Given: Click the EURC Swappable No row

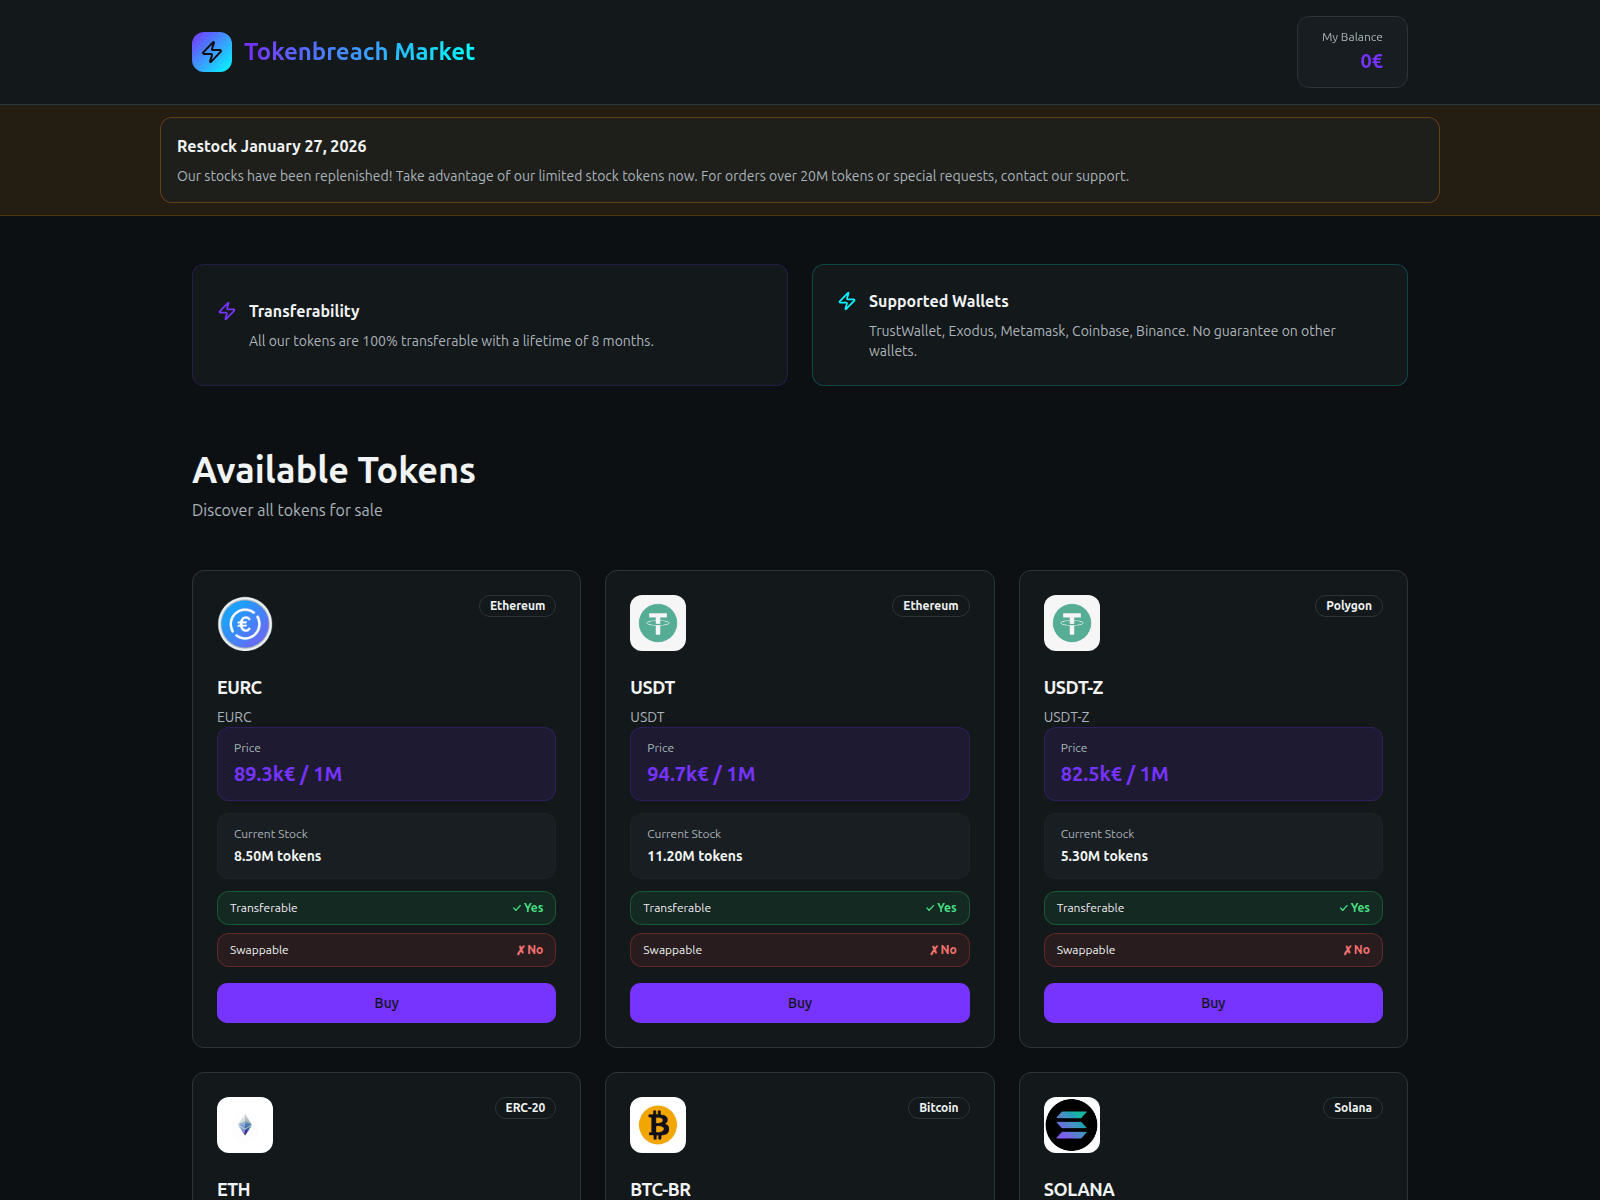Looking at the screenshot, I should [386, 950].
